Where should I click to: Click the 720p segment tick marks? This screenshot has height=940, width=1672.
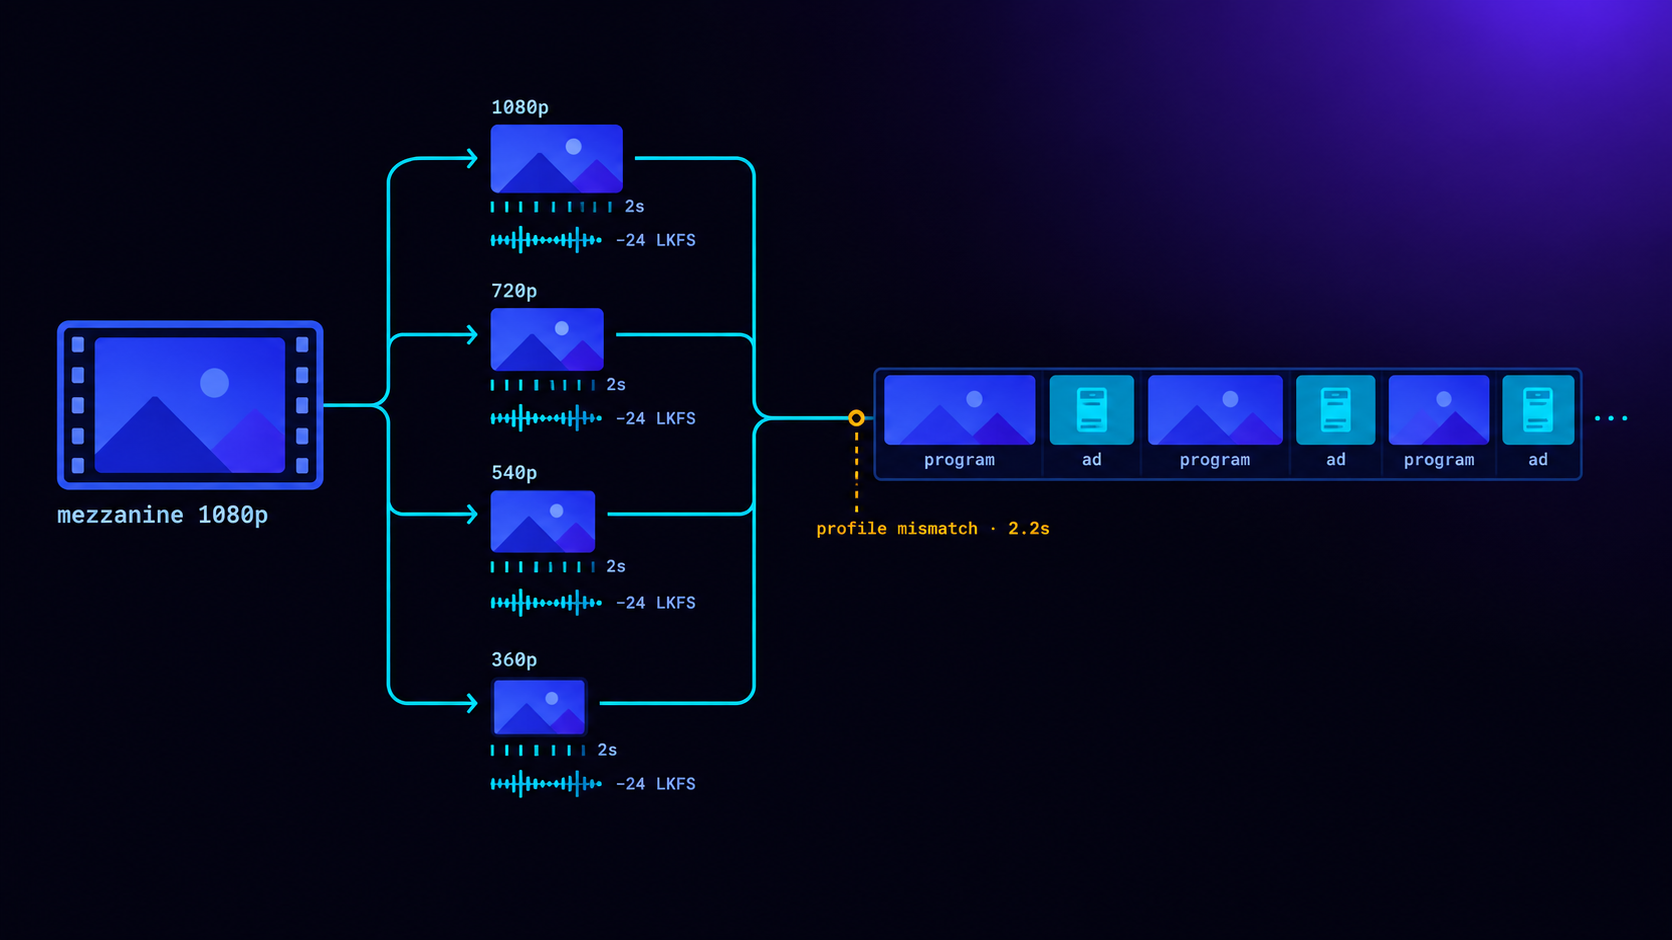[543, 385]
